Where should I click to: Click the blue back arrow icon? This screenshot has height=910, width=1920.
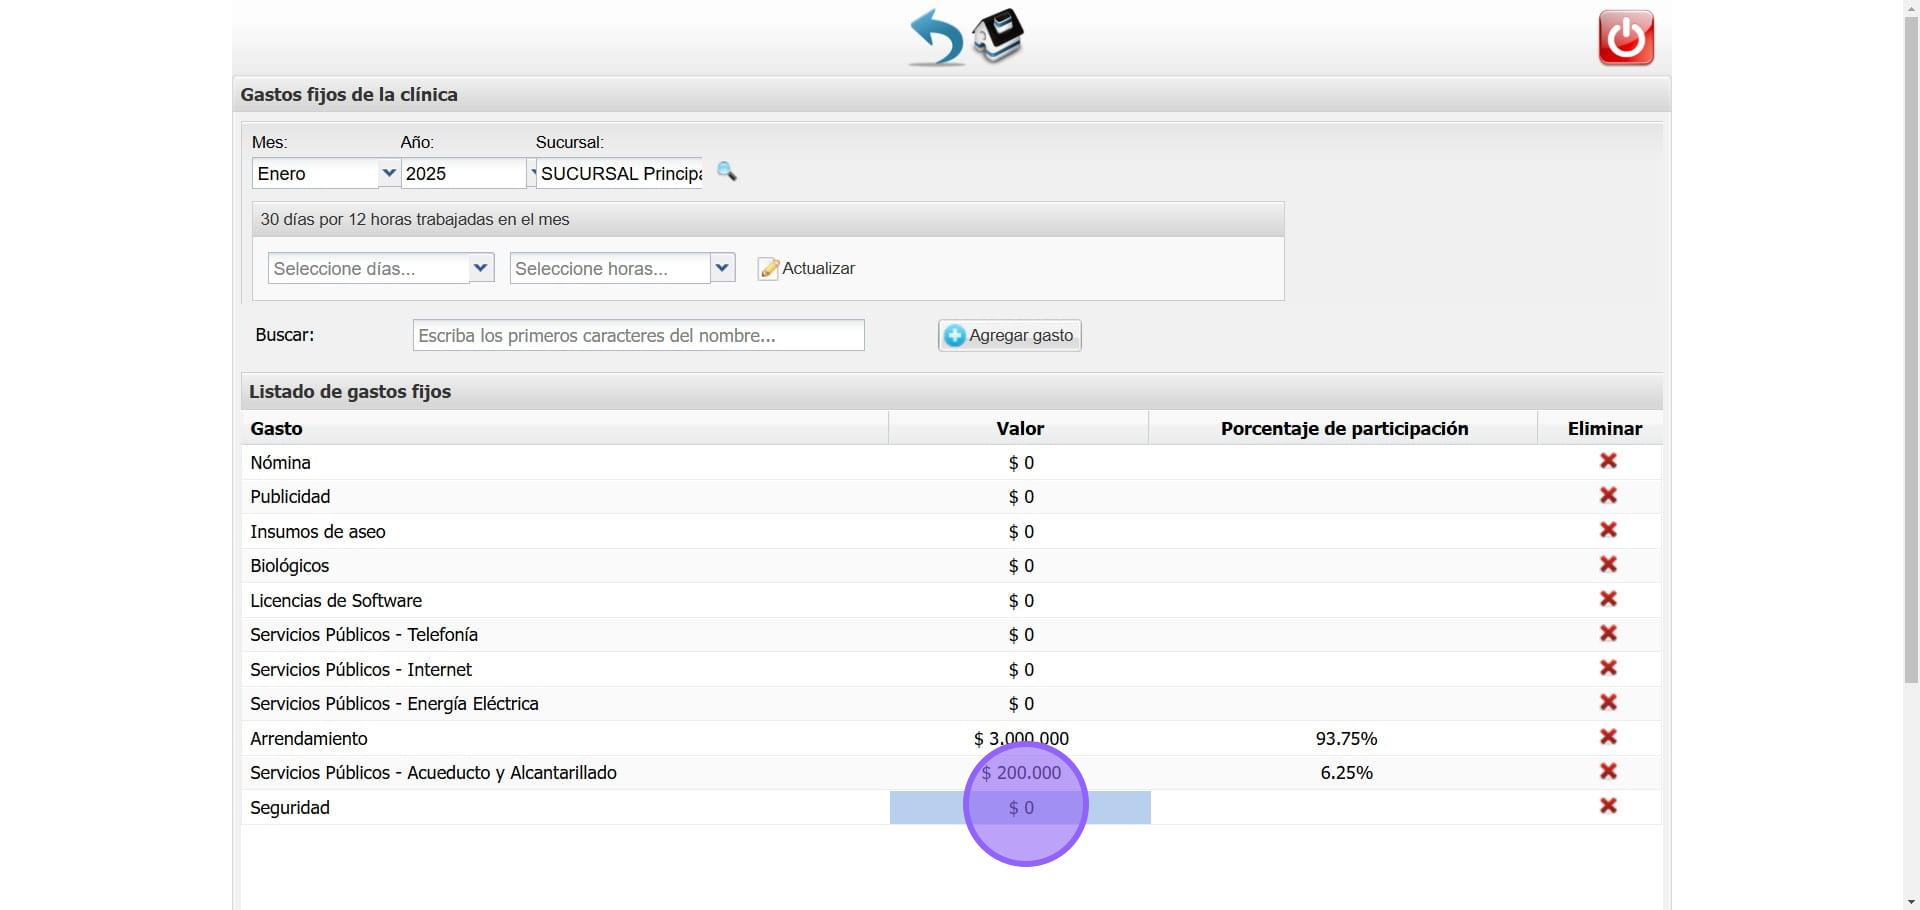936,38
